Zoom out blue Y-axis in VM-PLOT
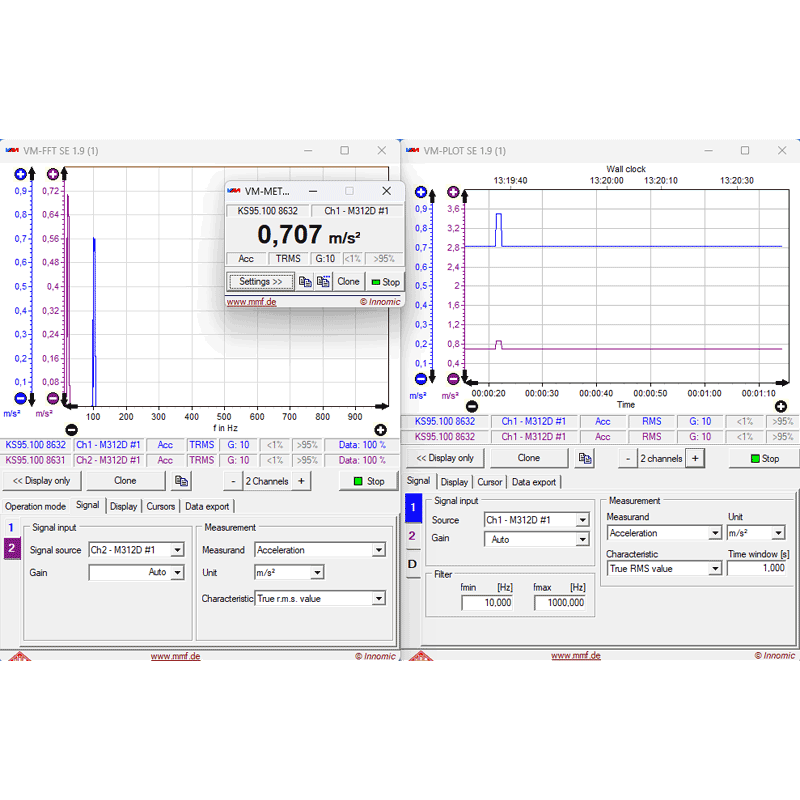 pyautogui.click(x=420, y=379)
